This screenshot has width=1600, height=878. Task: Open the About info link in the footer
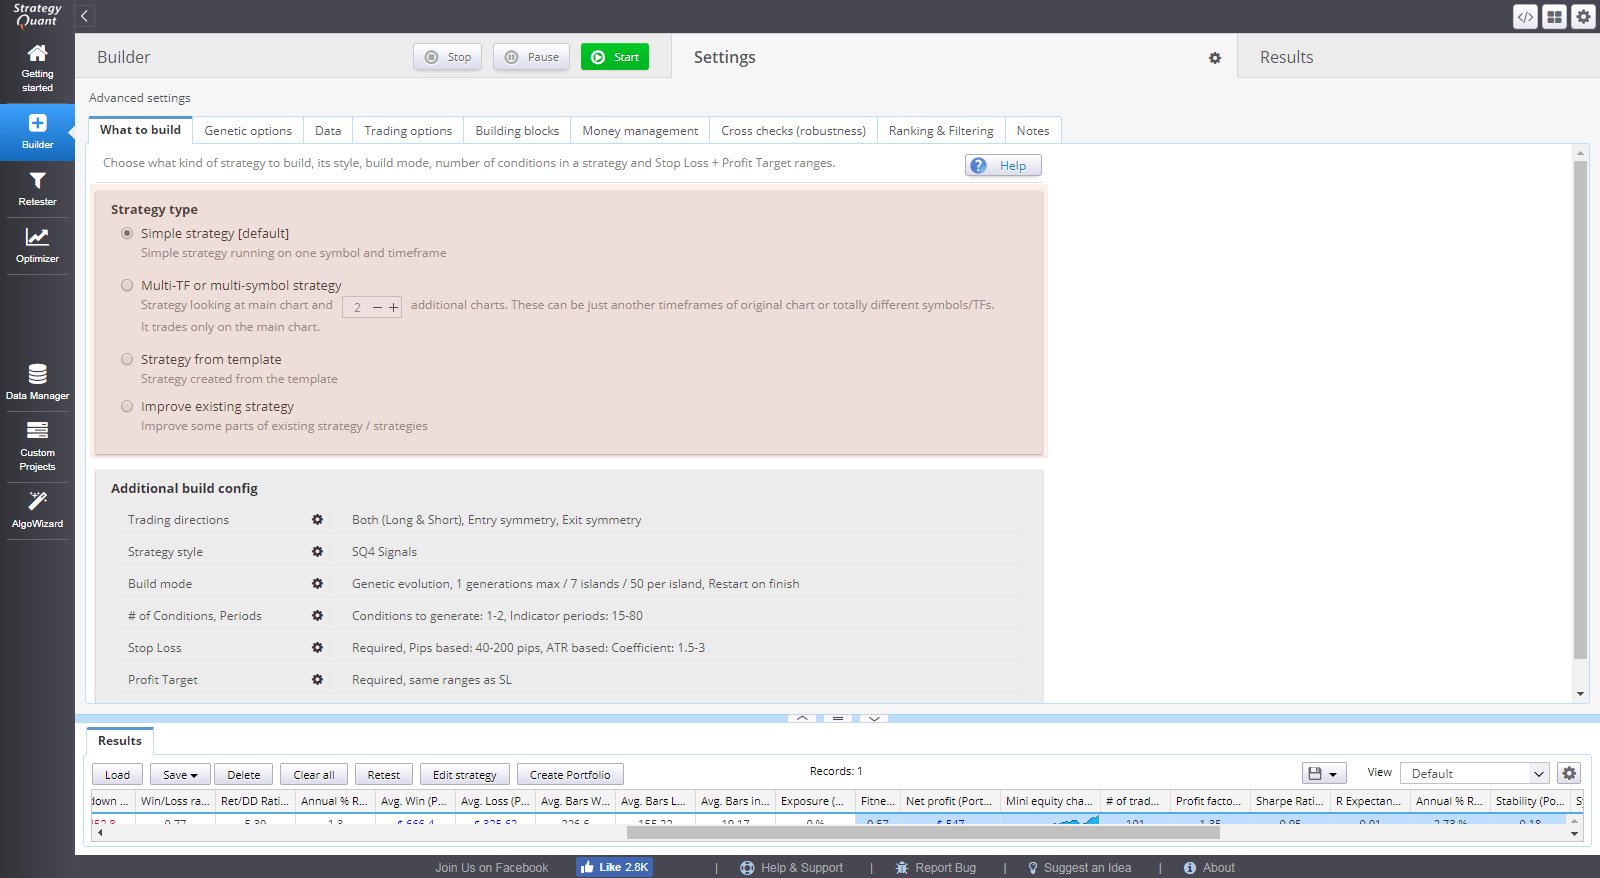pyautogui.click(x=1209, y=868)
